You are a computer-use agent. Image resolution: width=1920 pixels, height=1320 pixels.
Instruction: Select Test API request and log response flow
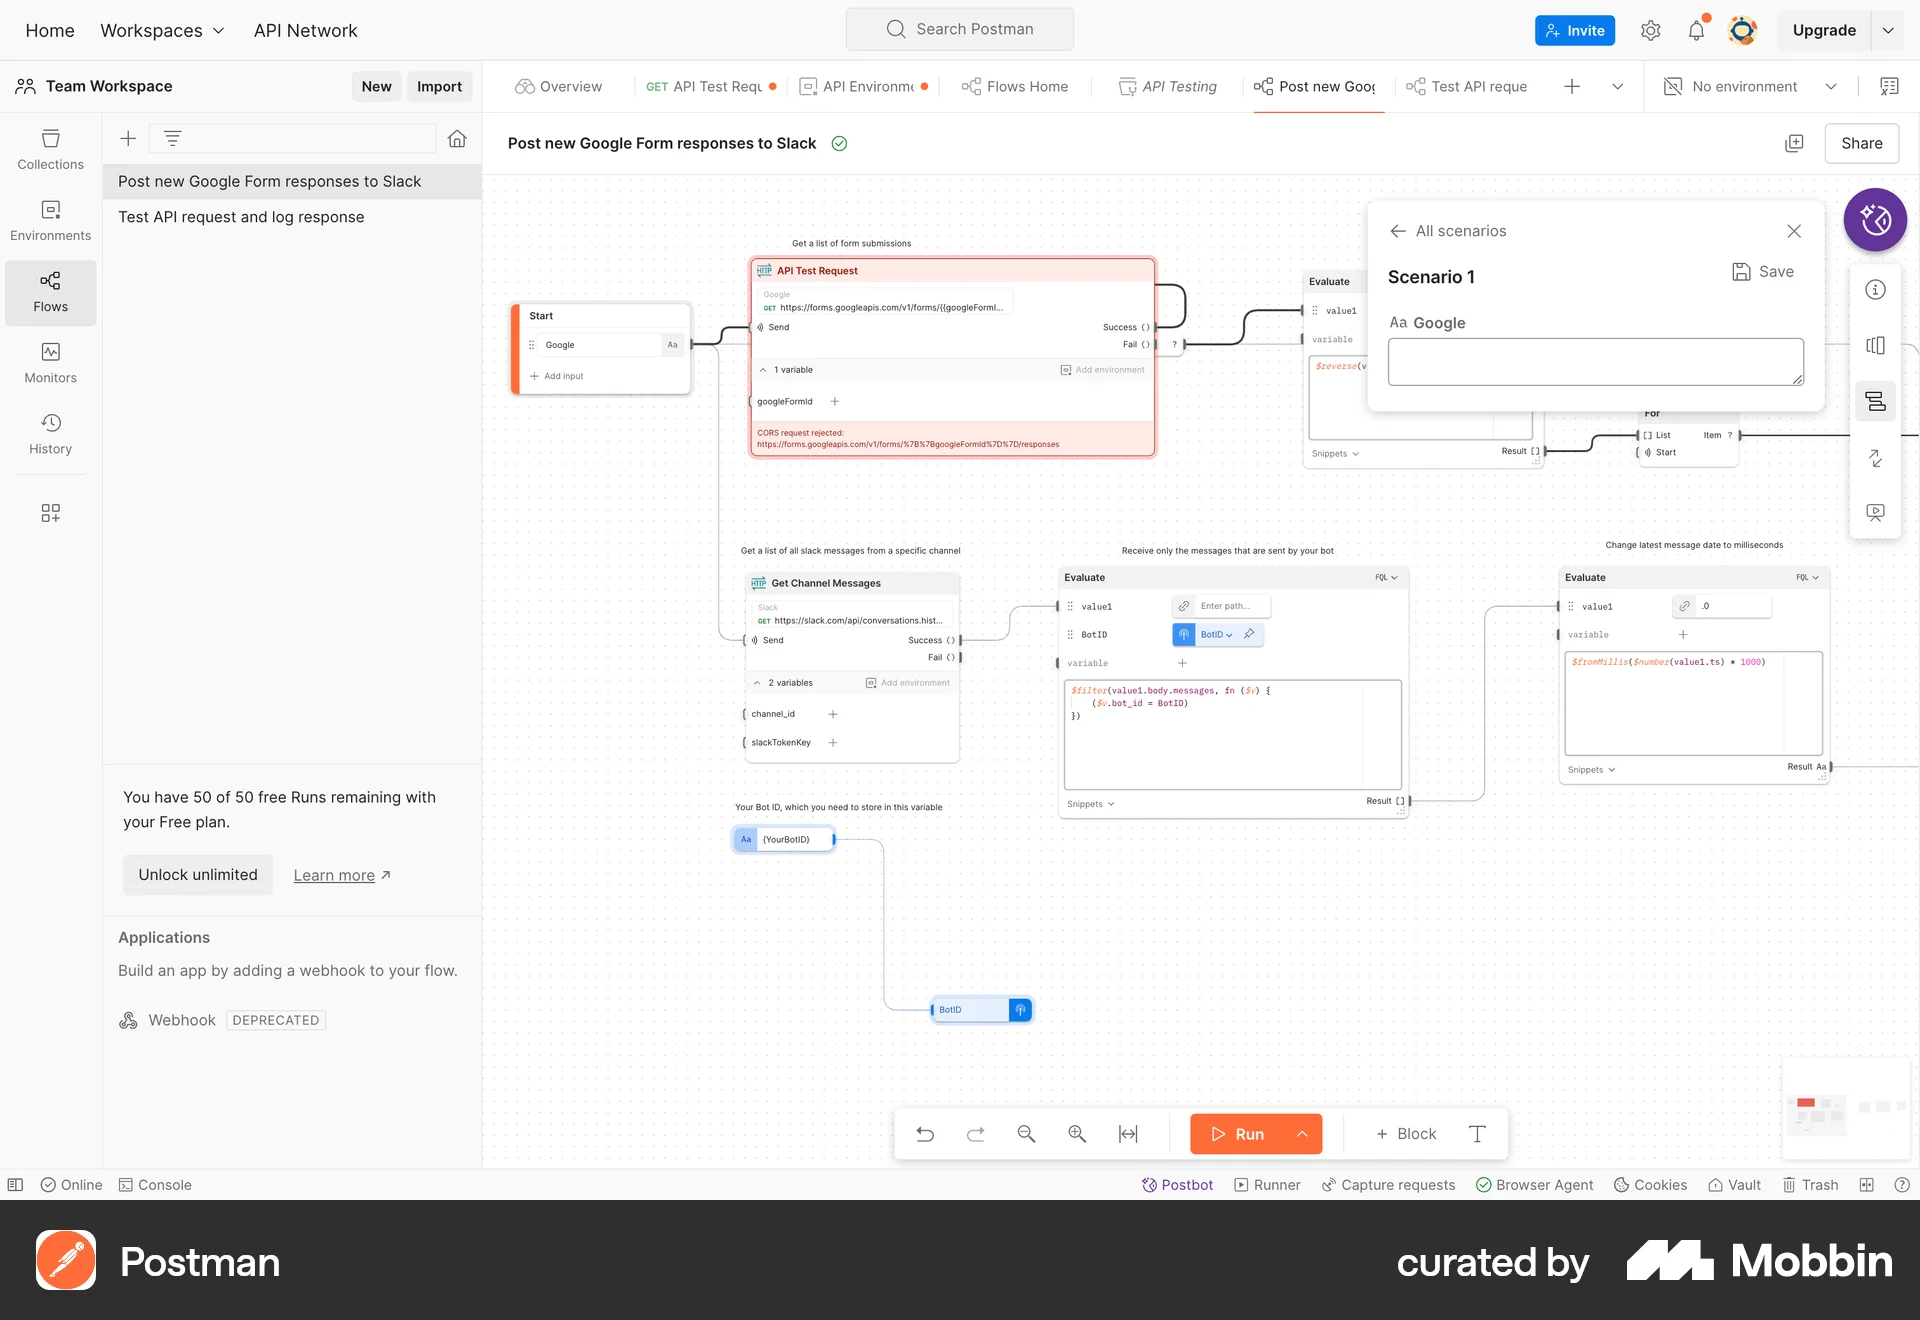[241, 217]
